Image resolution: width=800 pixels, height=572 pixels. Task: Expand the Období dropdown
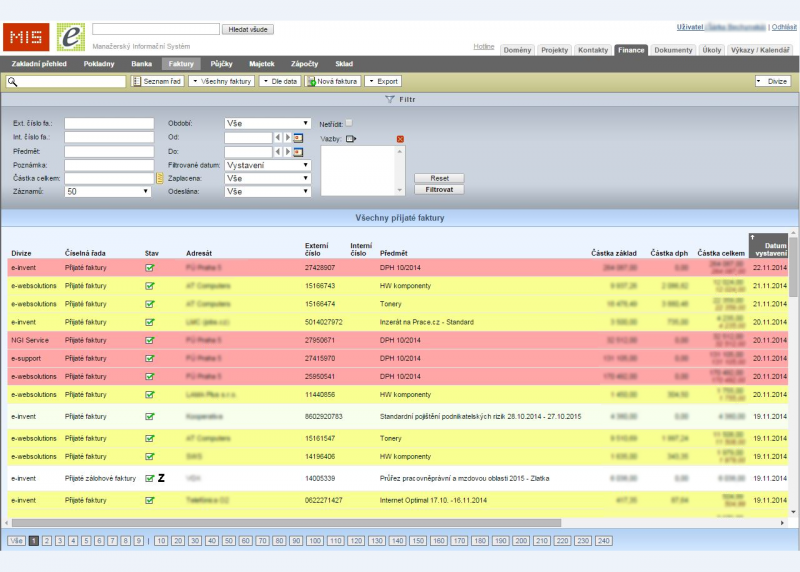click(x=267, y=124)
